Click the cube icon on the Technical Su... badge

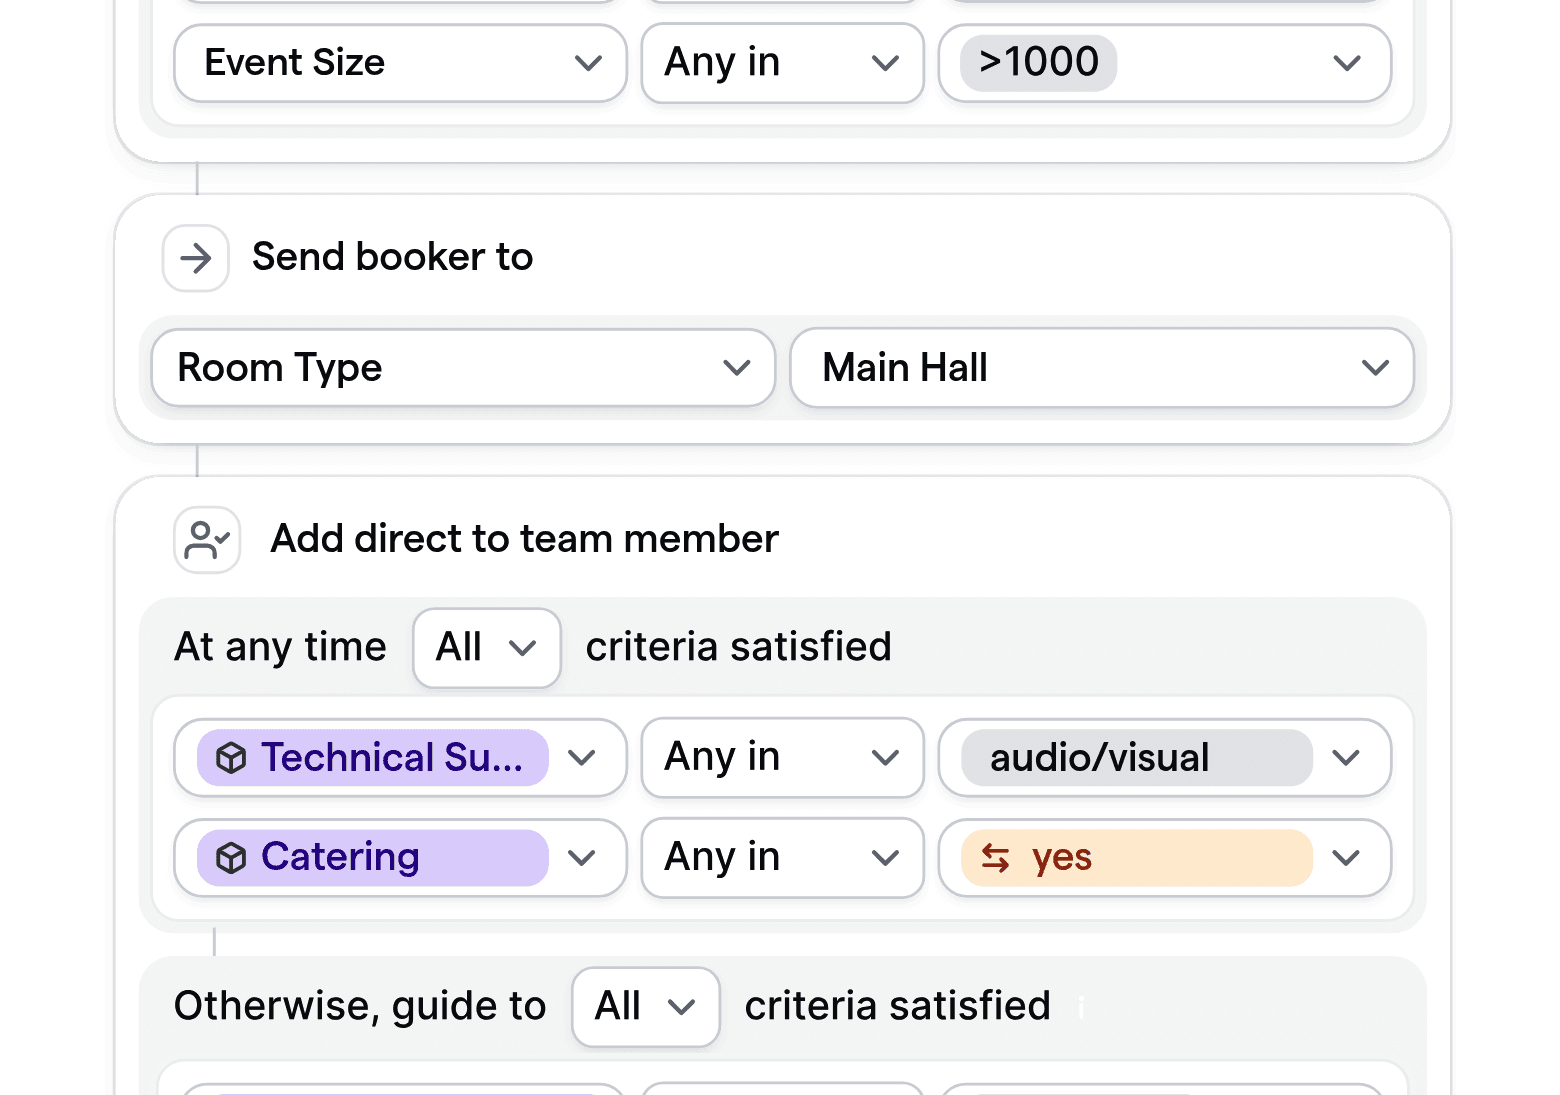pyautogui.click(x=231, y=758)
